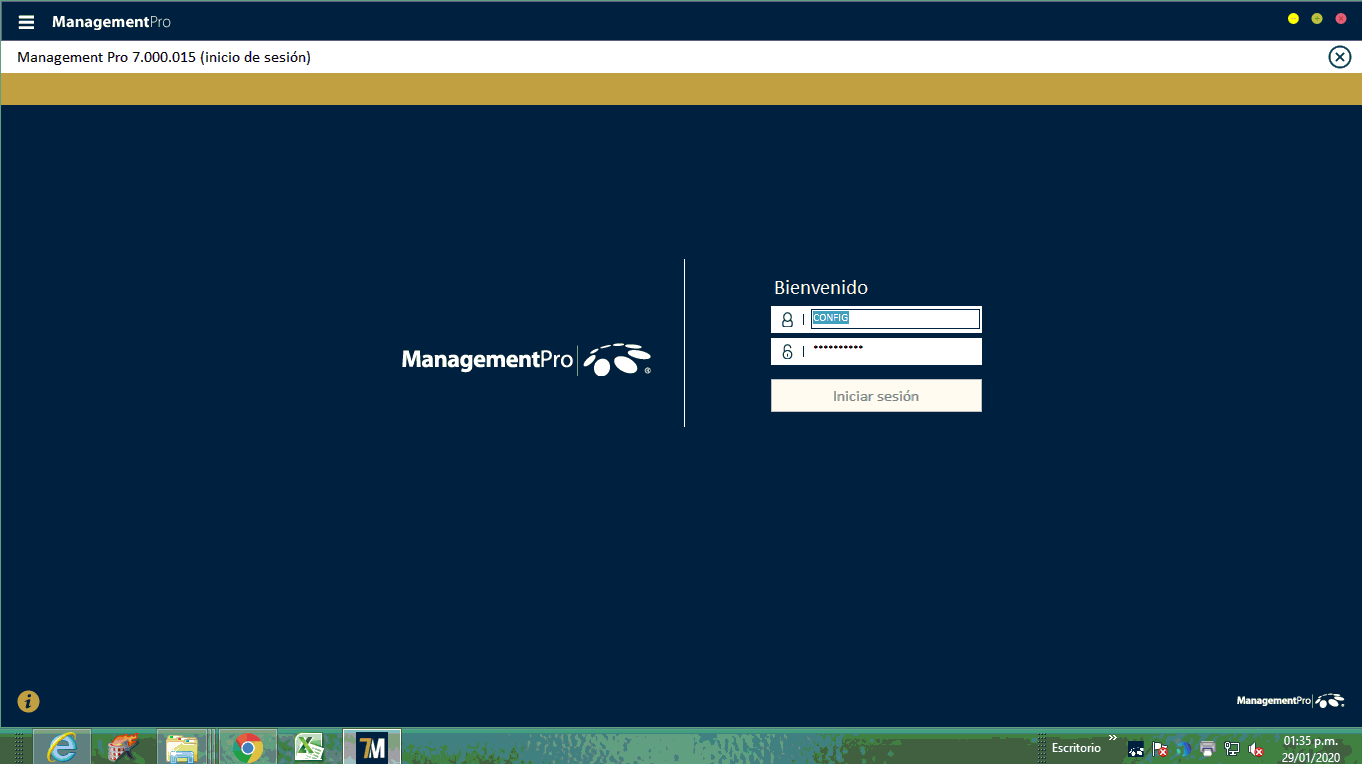1362x764 pixels.
Task: Expand the Escritorio toolbar chevron
Action: (1113, 739)
